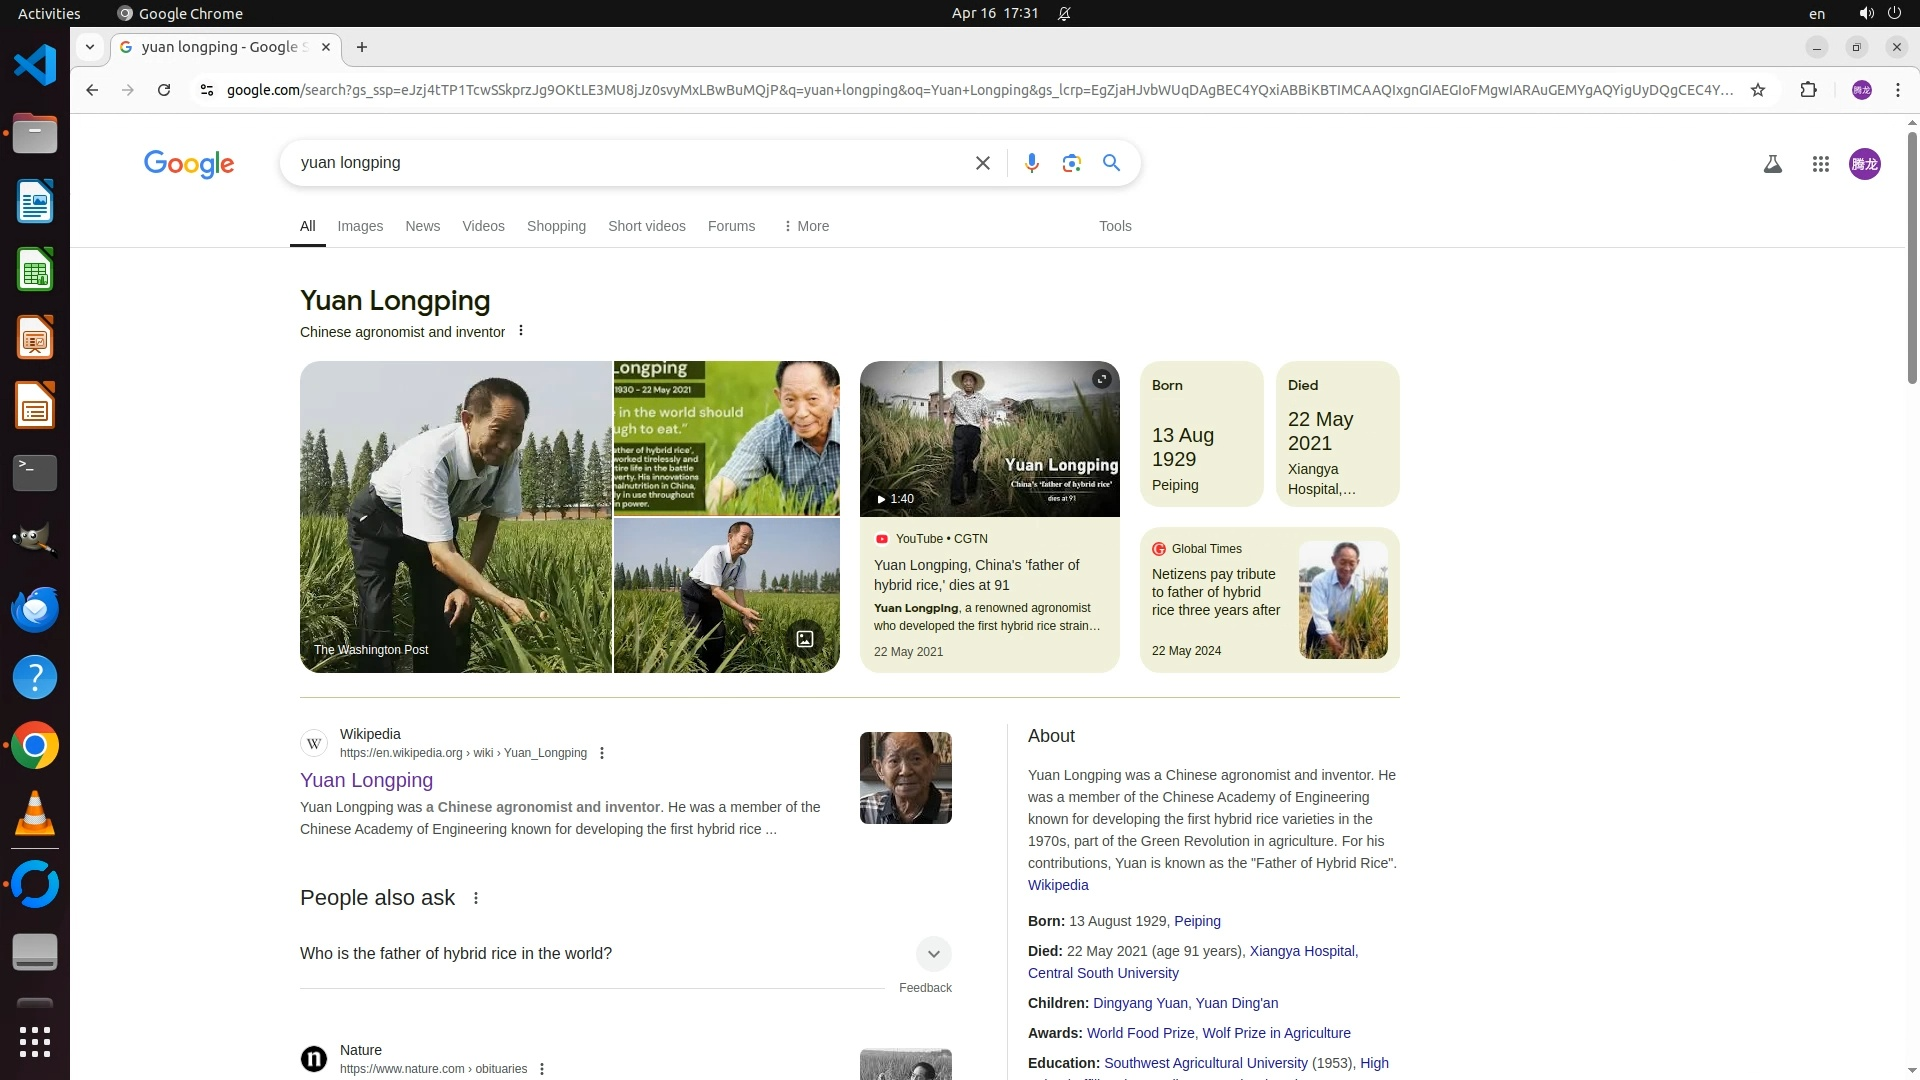
Task: Switch to the Images tab
Action: pyautogui.click(x=360, y=226)
